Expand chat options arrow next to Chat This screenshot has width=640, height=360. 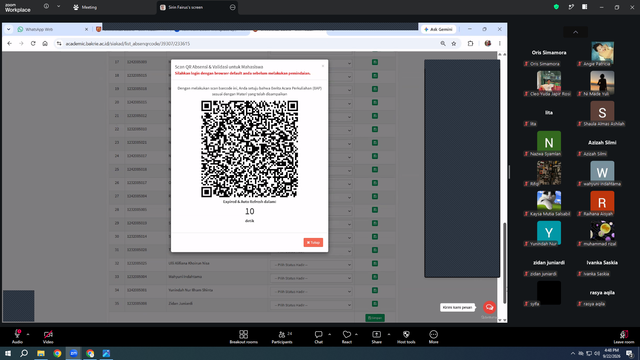(329, 334)
